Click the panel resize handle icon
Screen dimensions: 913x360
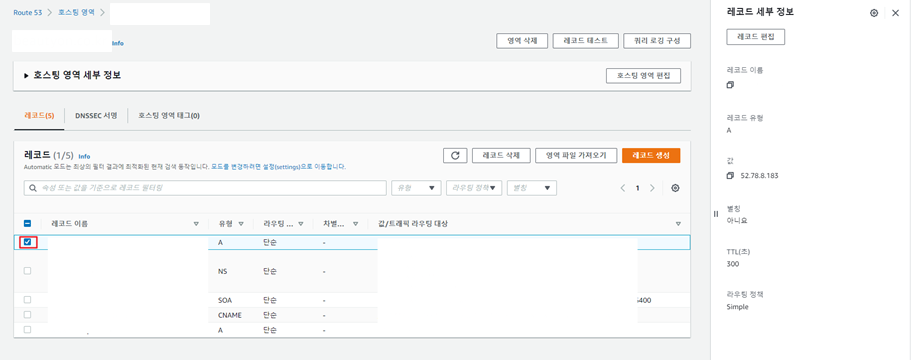tap(716, 214)
